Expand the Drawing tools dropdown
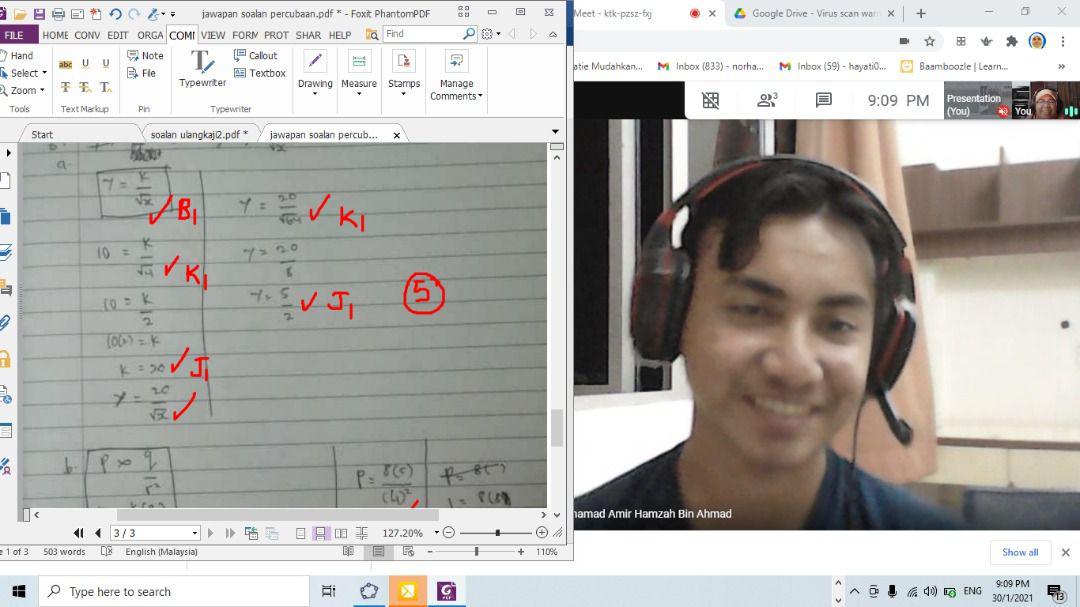The width and height of the screenshot is (1080, 607). point(315,94)
